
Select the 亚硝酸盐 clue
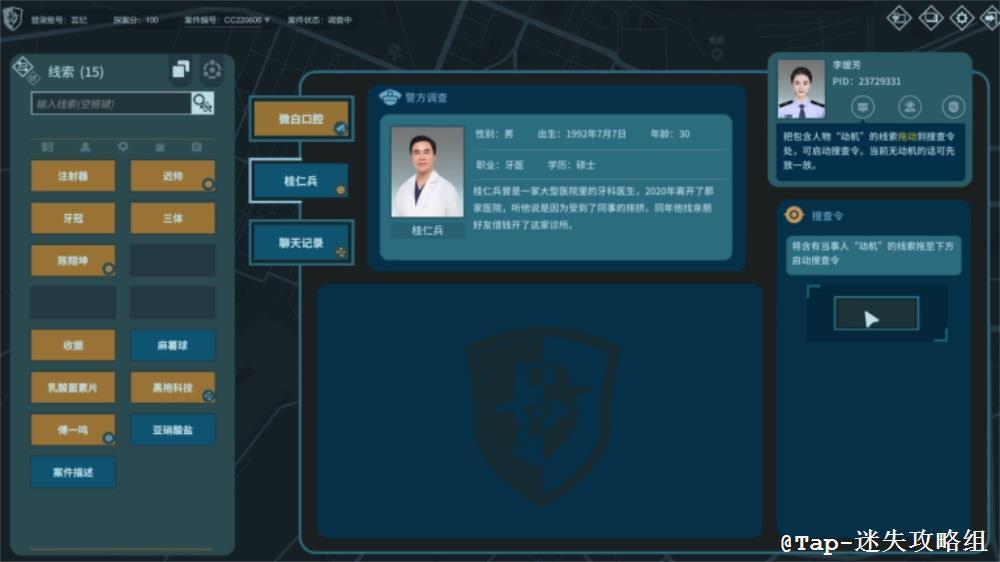pos(172,430)
